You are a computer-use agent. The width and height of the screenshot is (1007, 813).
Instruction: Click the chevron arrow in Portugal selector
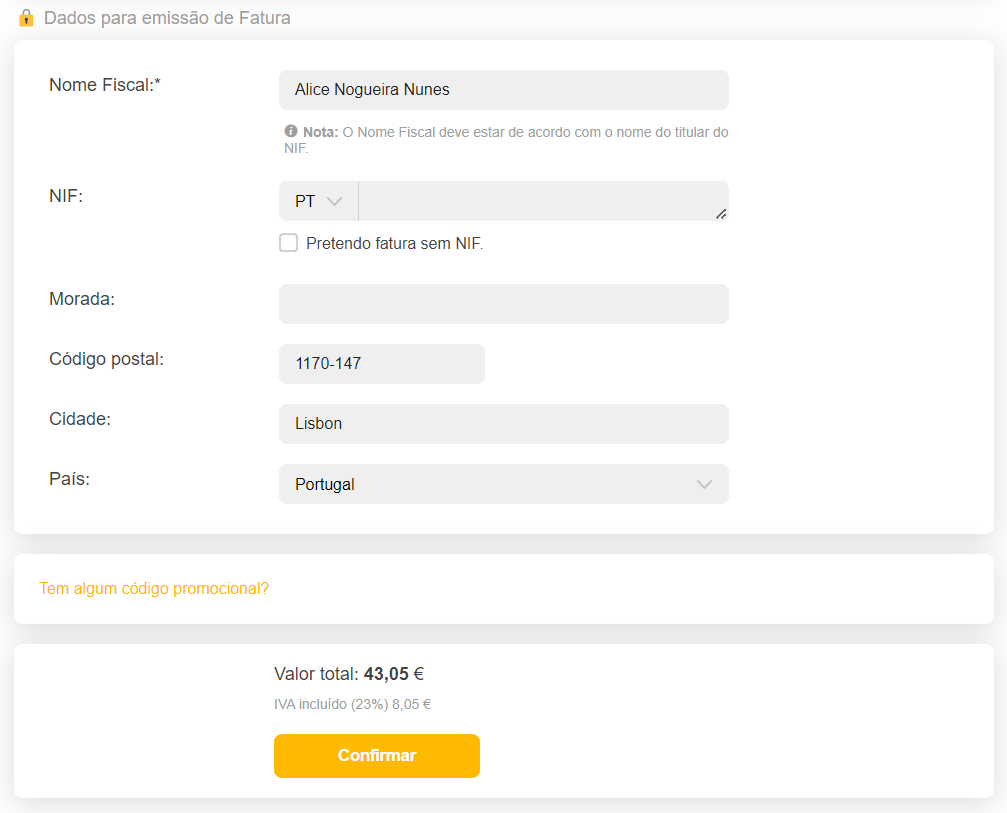pyautogui.click(x=705, y=484)
